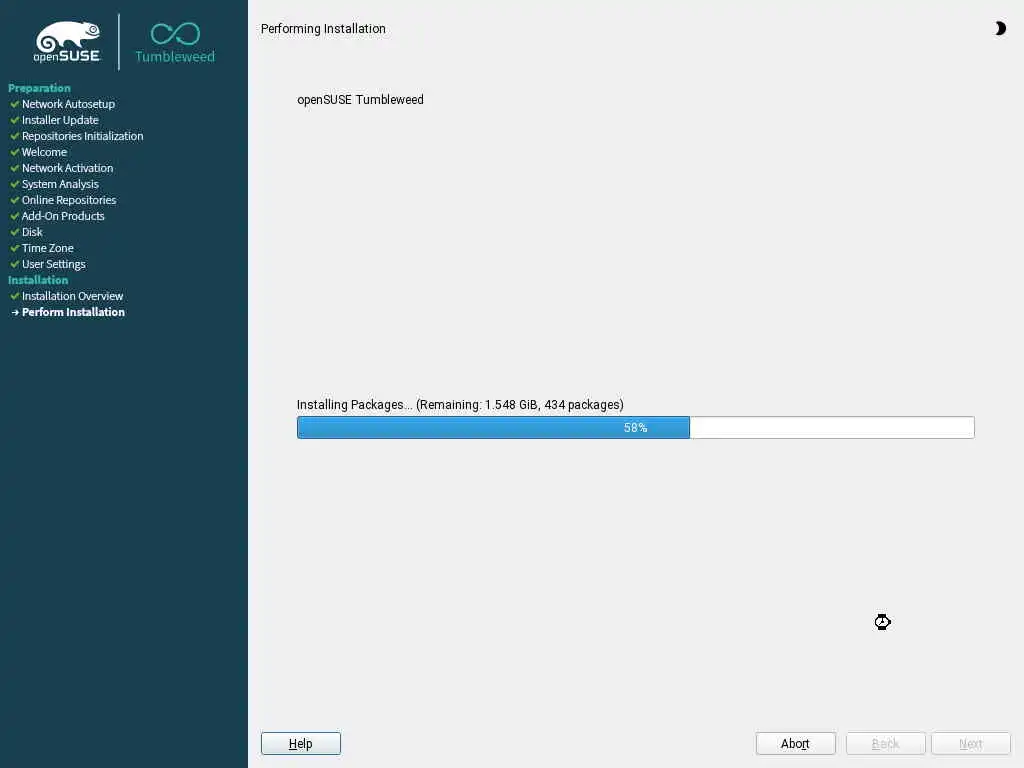This screenshot has width=1024, height=768.
Task: Click the openSUSE chameleon logo
Action: (x=67, y=42)
